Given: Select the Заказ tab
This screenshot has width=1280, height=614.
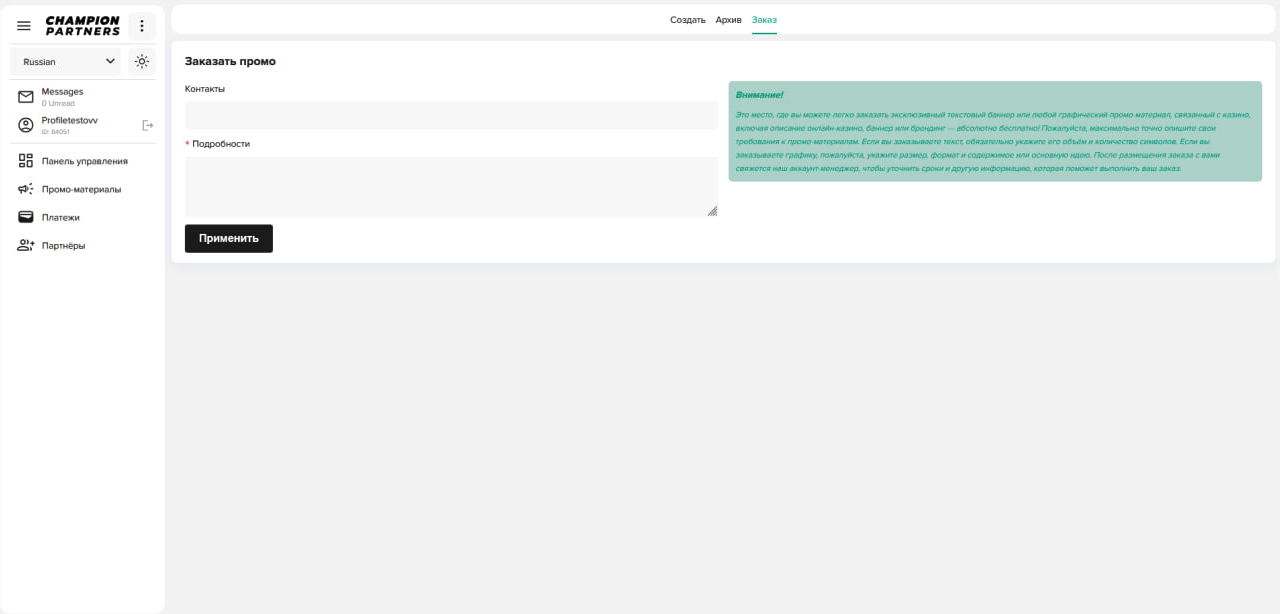Looking at the screenshot, I should click(764, 20).
